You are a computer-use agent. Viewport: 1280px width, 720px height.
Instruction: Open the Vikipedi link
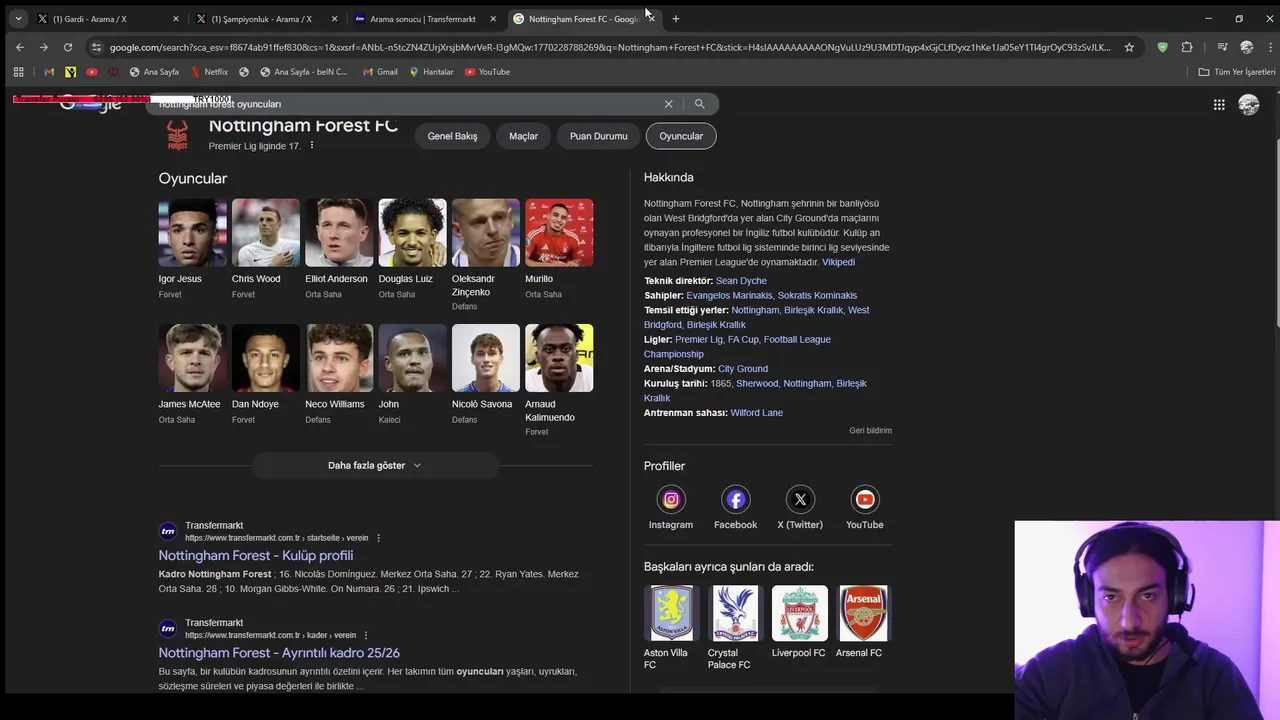pos(838,262)
